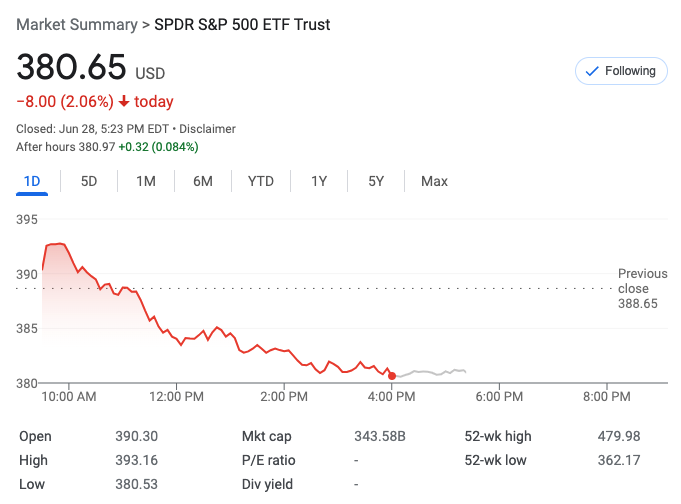Click the red closing price dot
681x504 pixels.
click(392, 376)
